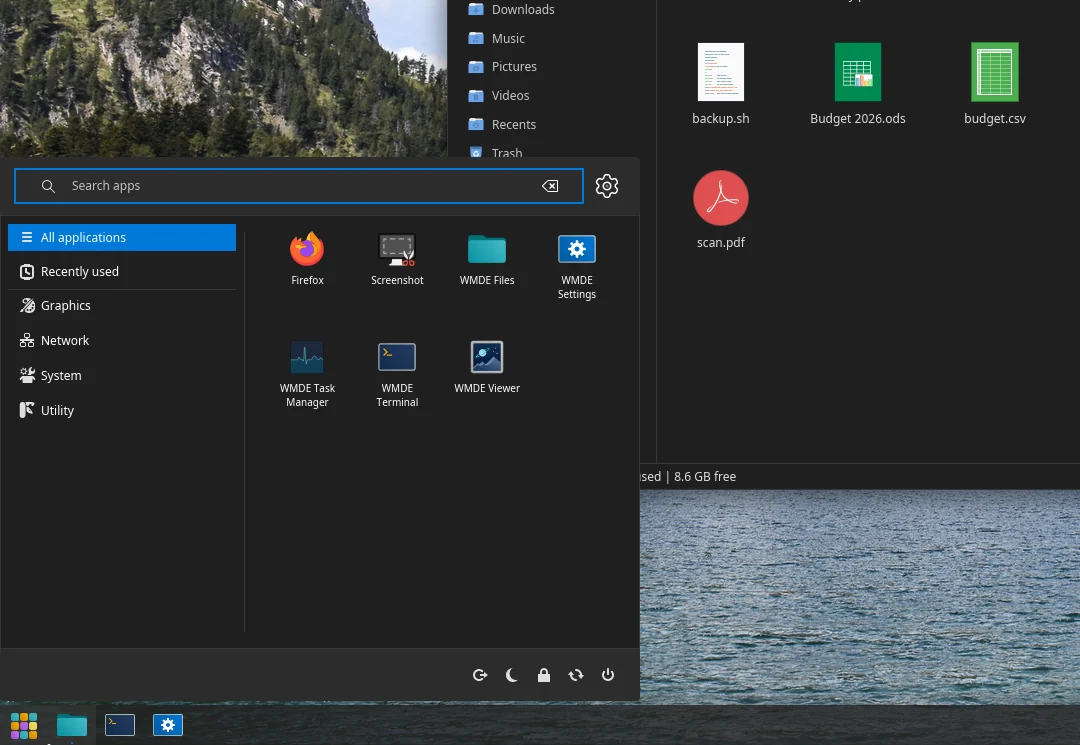The height and width of the screenshot is (745, 1080).
Task: Open the terminal from the taskbar
Action: pos(120,725)
